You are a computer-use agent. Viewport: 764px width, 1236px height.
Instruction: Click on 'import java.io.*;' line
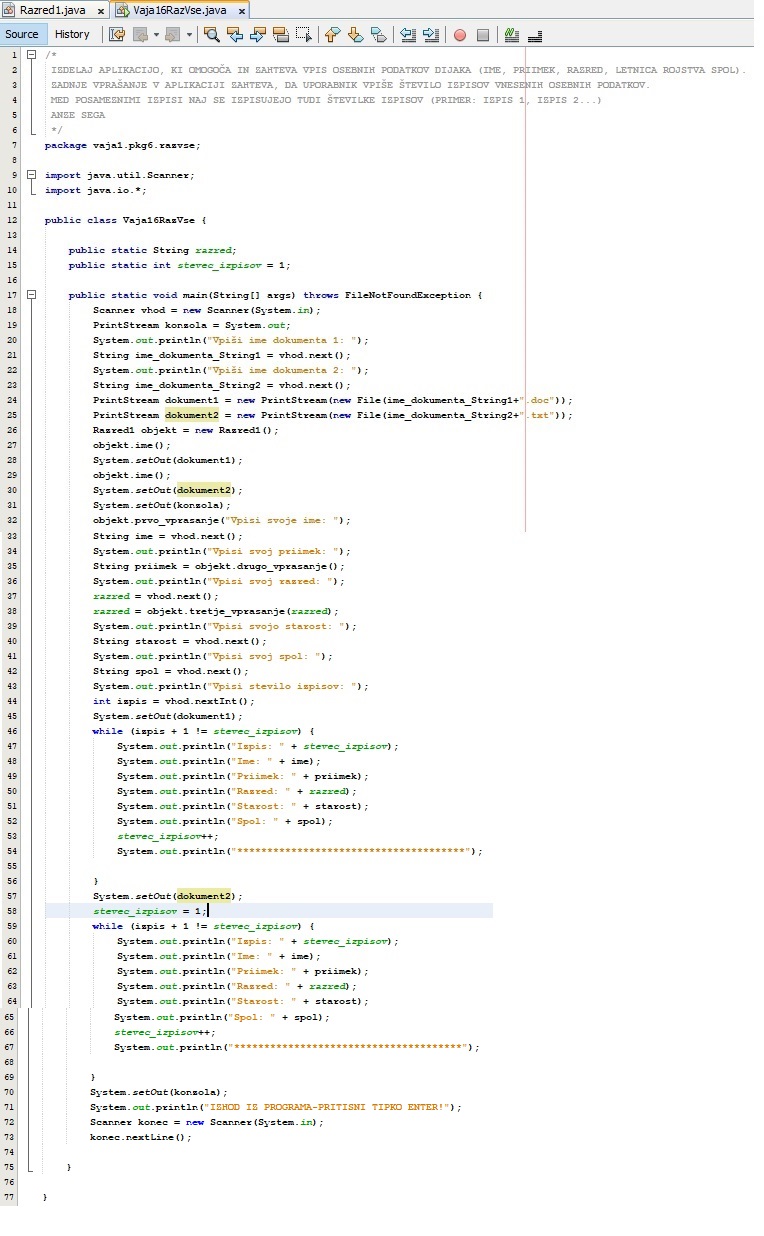[x=96, y=190]
